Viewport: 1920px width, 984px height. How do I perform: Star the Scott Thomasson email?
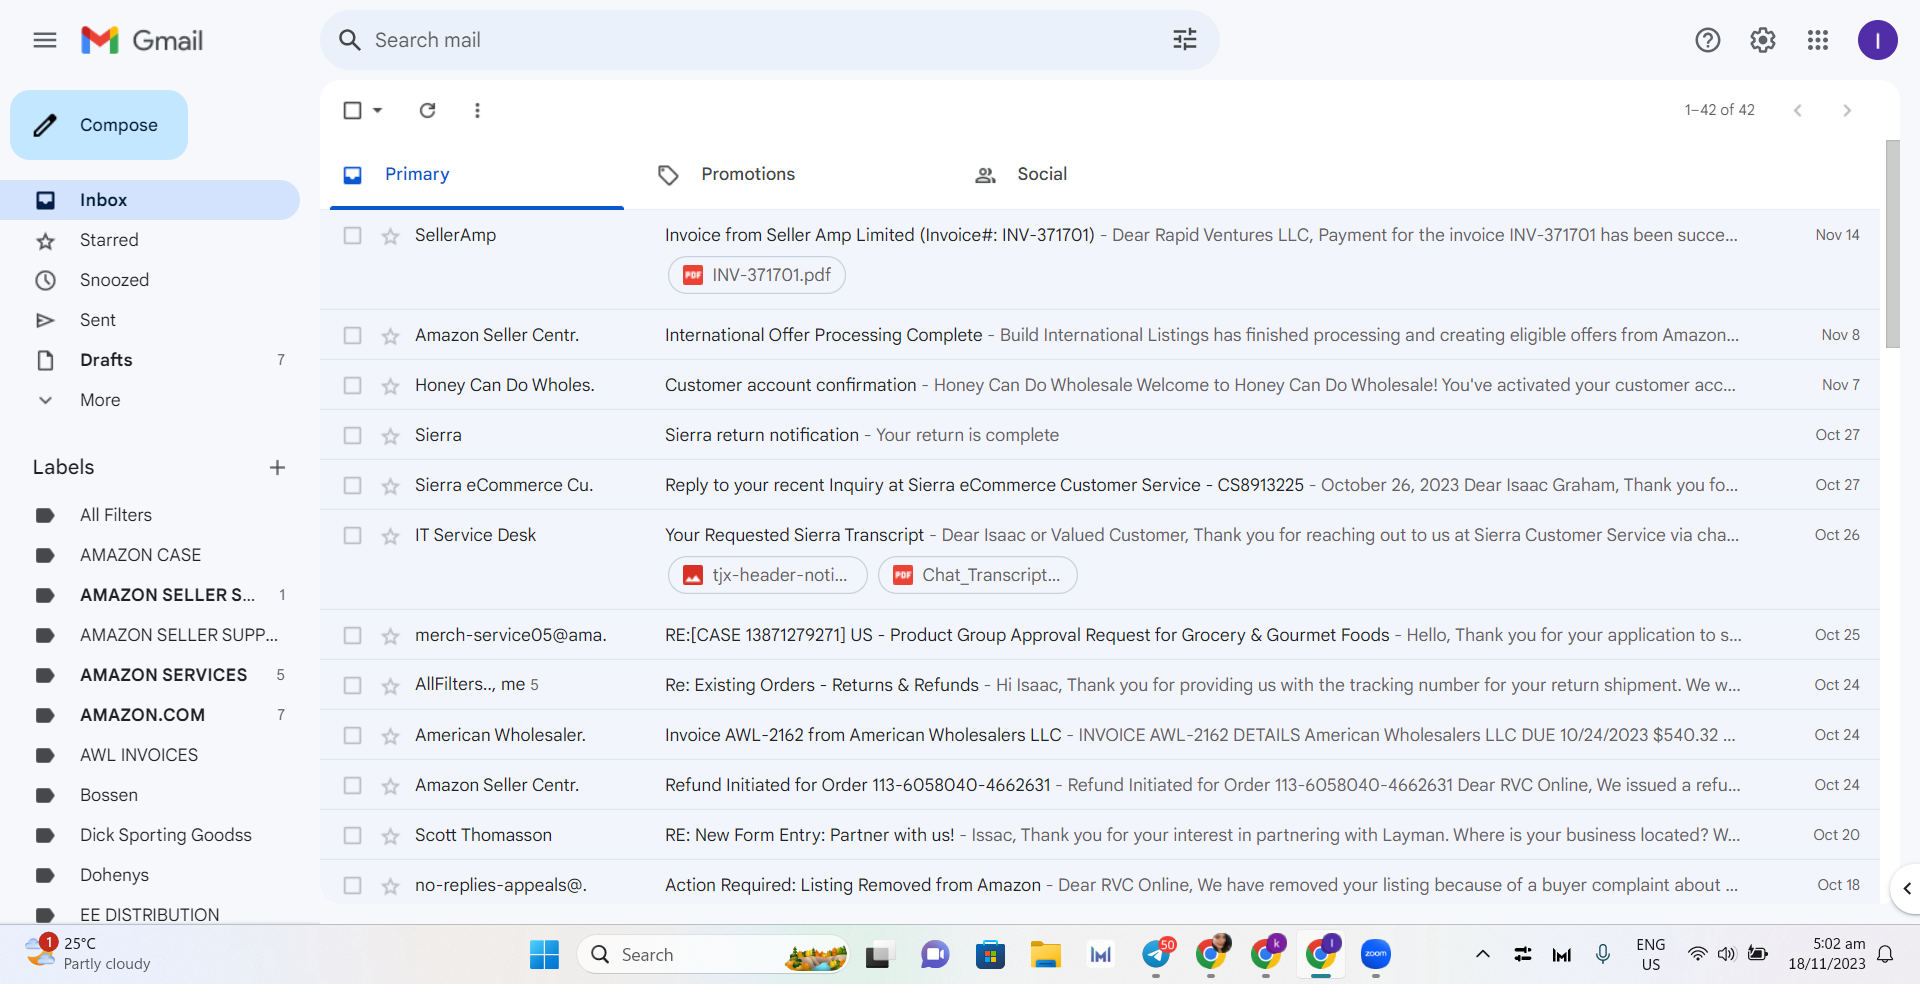coord(390,836)
